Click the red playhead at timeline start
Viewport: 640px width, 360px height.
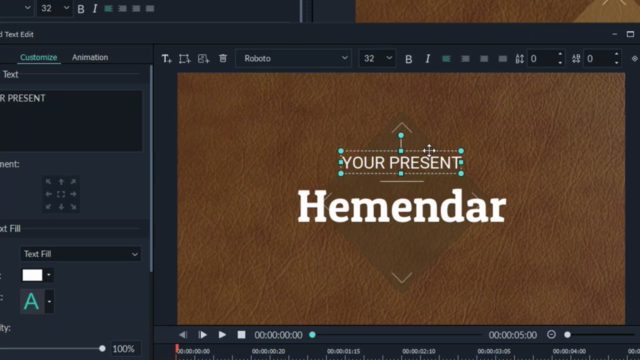coord(177,349)
